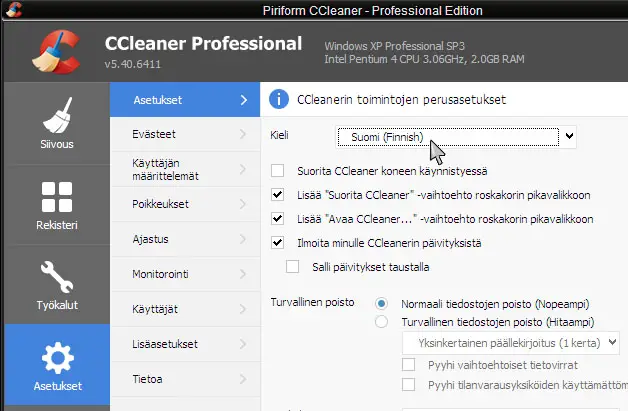Check Pyyhi tilanvarausyksiköiden käyttämättömät checkbox
Viewport: 628px width, 411px height.
(409, 385)
